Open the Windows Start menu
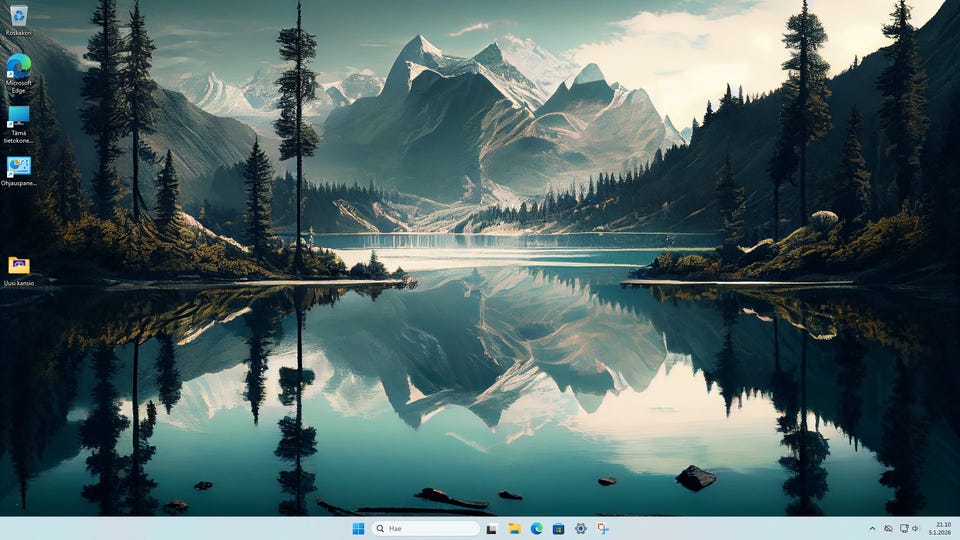 pos(359,528)
